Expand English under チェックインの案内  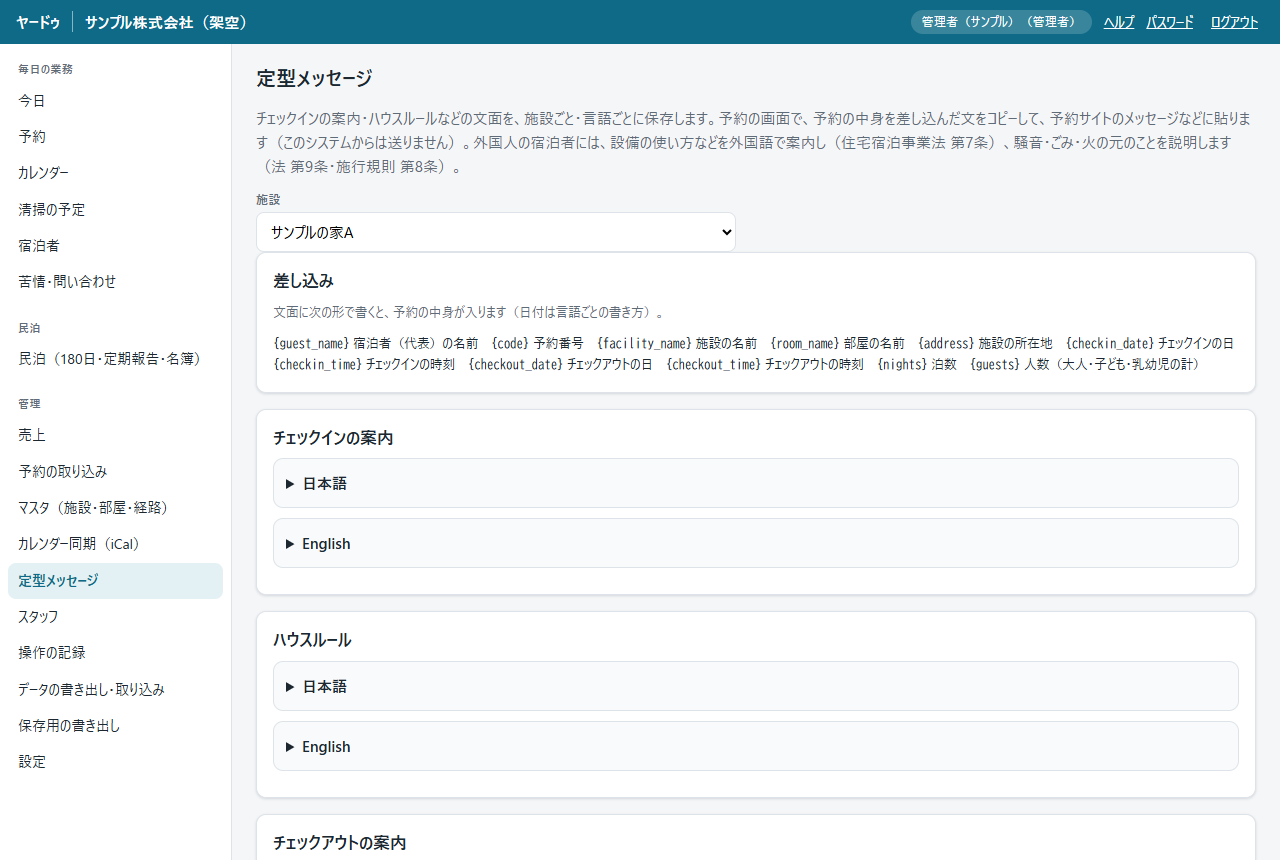[756, 544]
